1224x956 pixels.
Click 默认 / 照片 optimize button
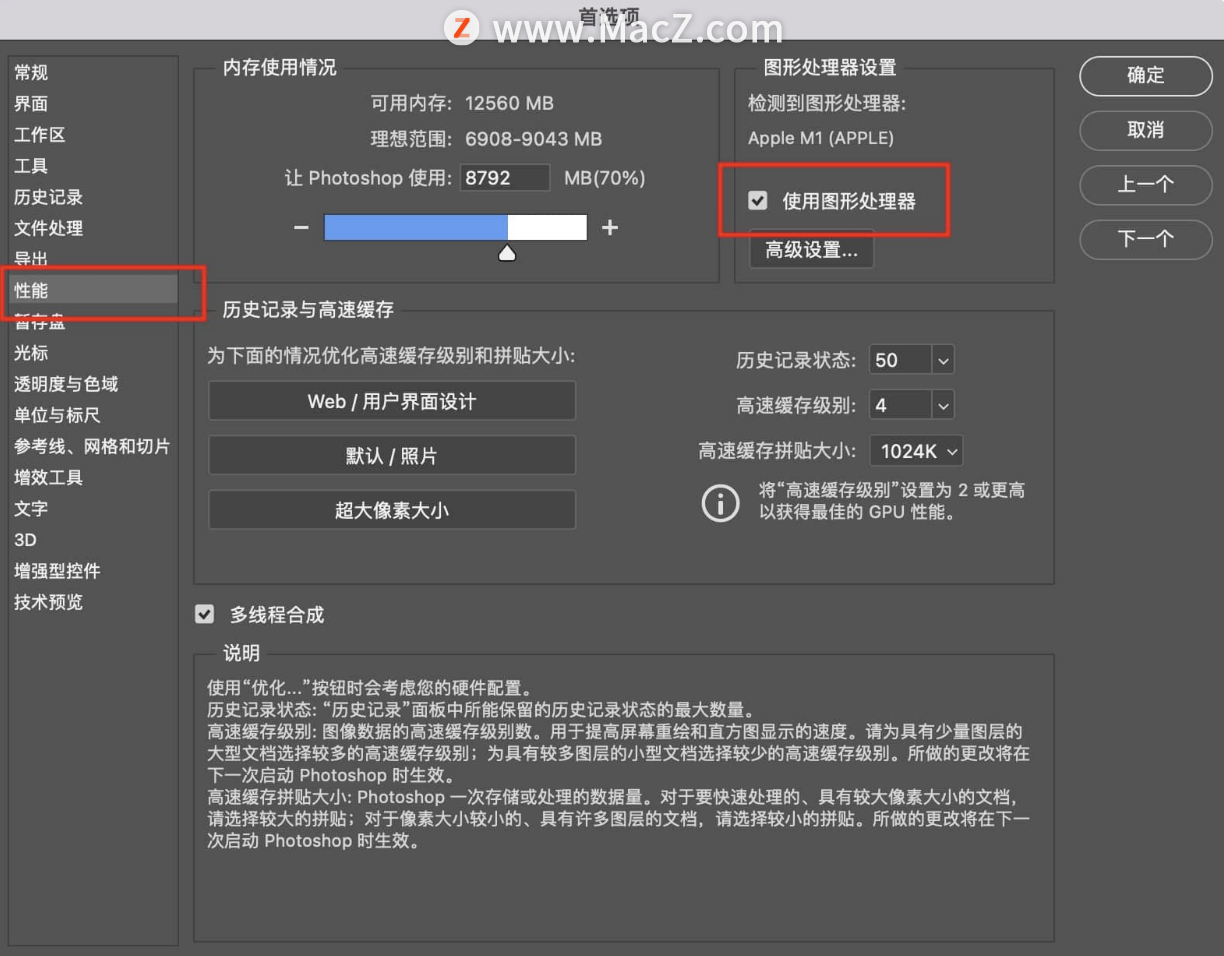pos(392,456)
